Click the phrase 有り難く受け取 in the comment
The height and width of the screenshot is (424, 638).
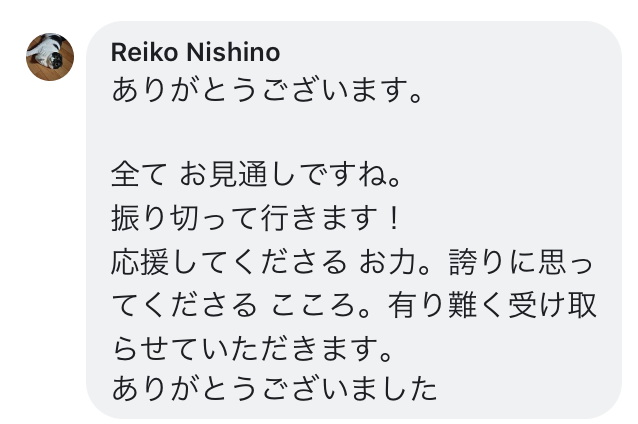pyautogui.click(x=494, y=303)
